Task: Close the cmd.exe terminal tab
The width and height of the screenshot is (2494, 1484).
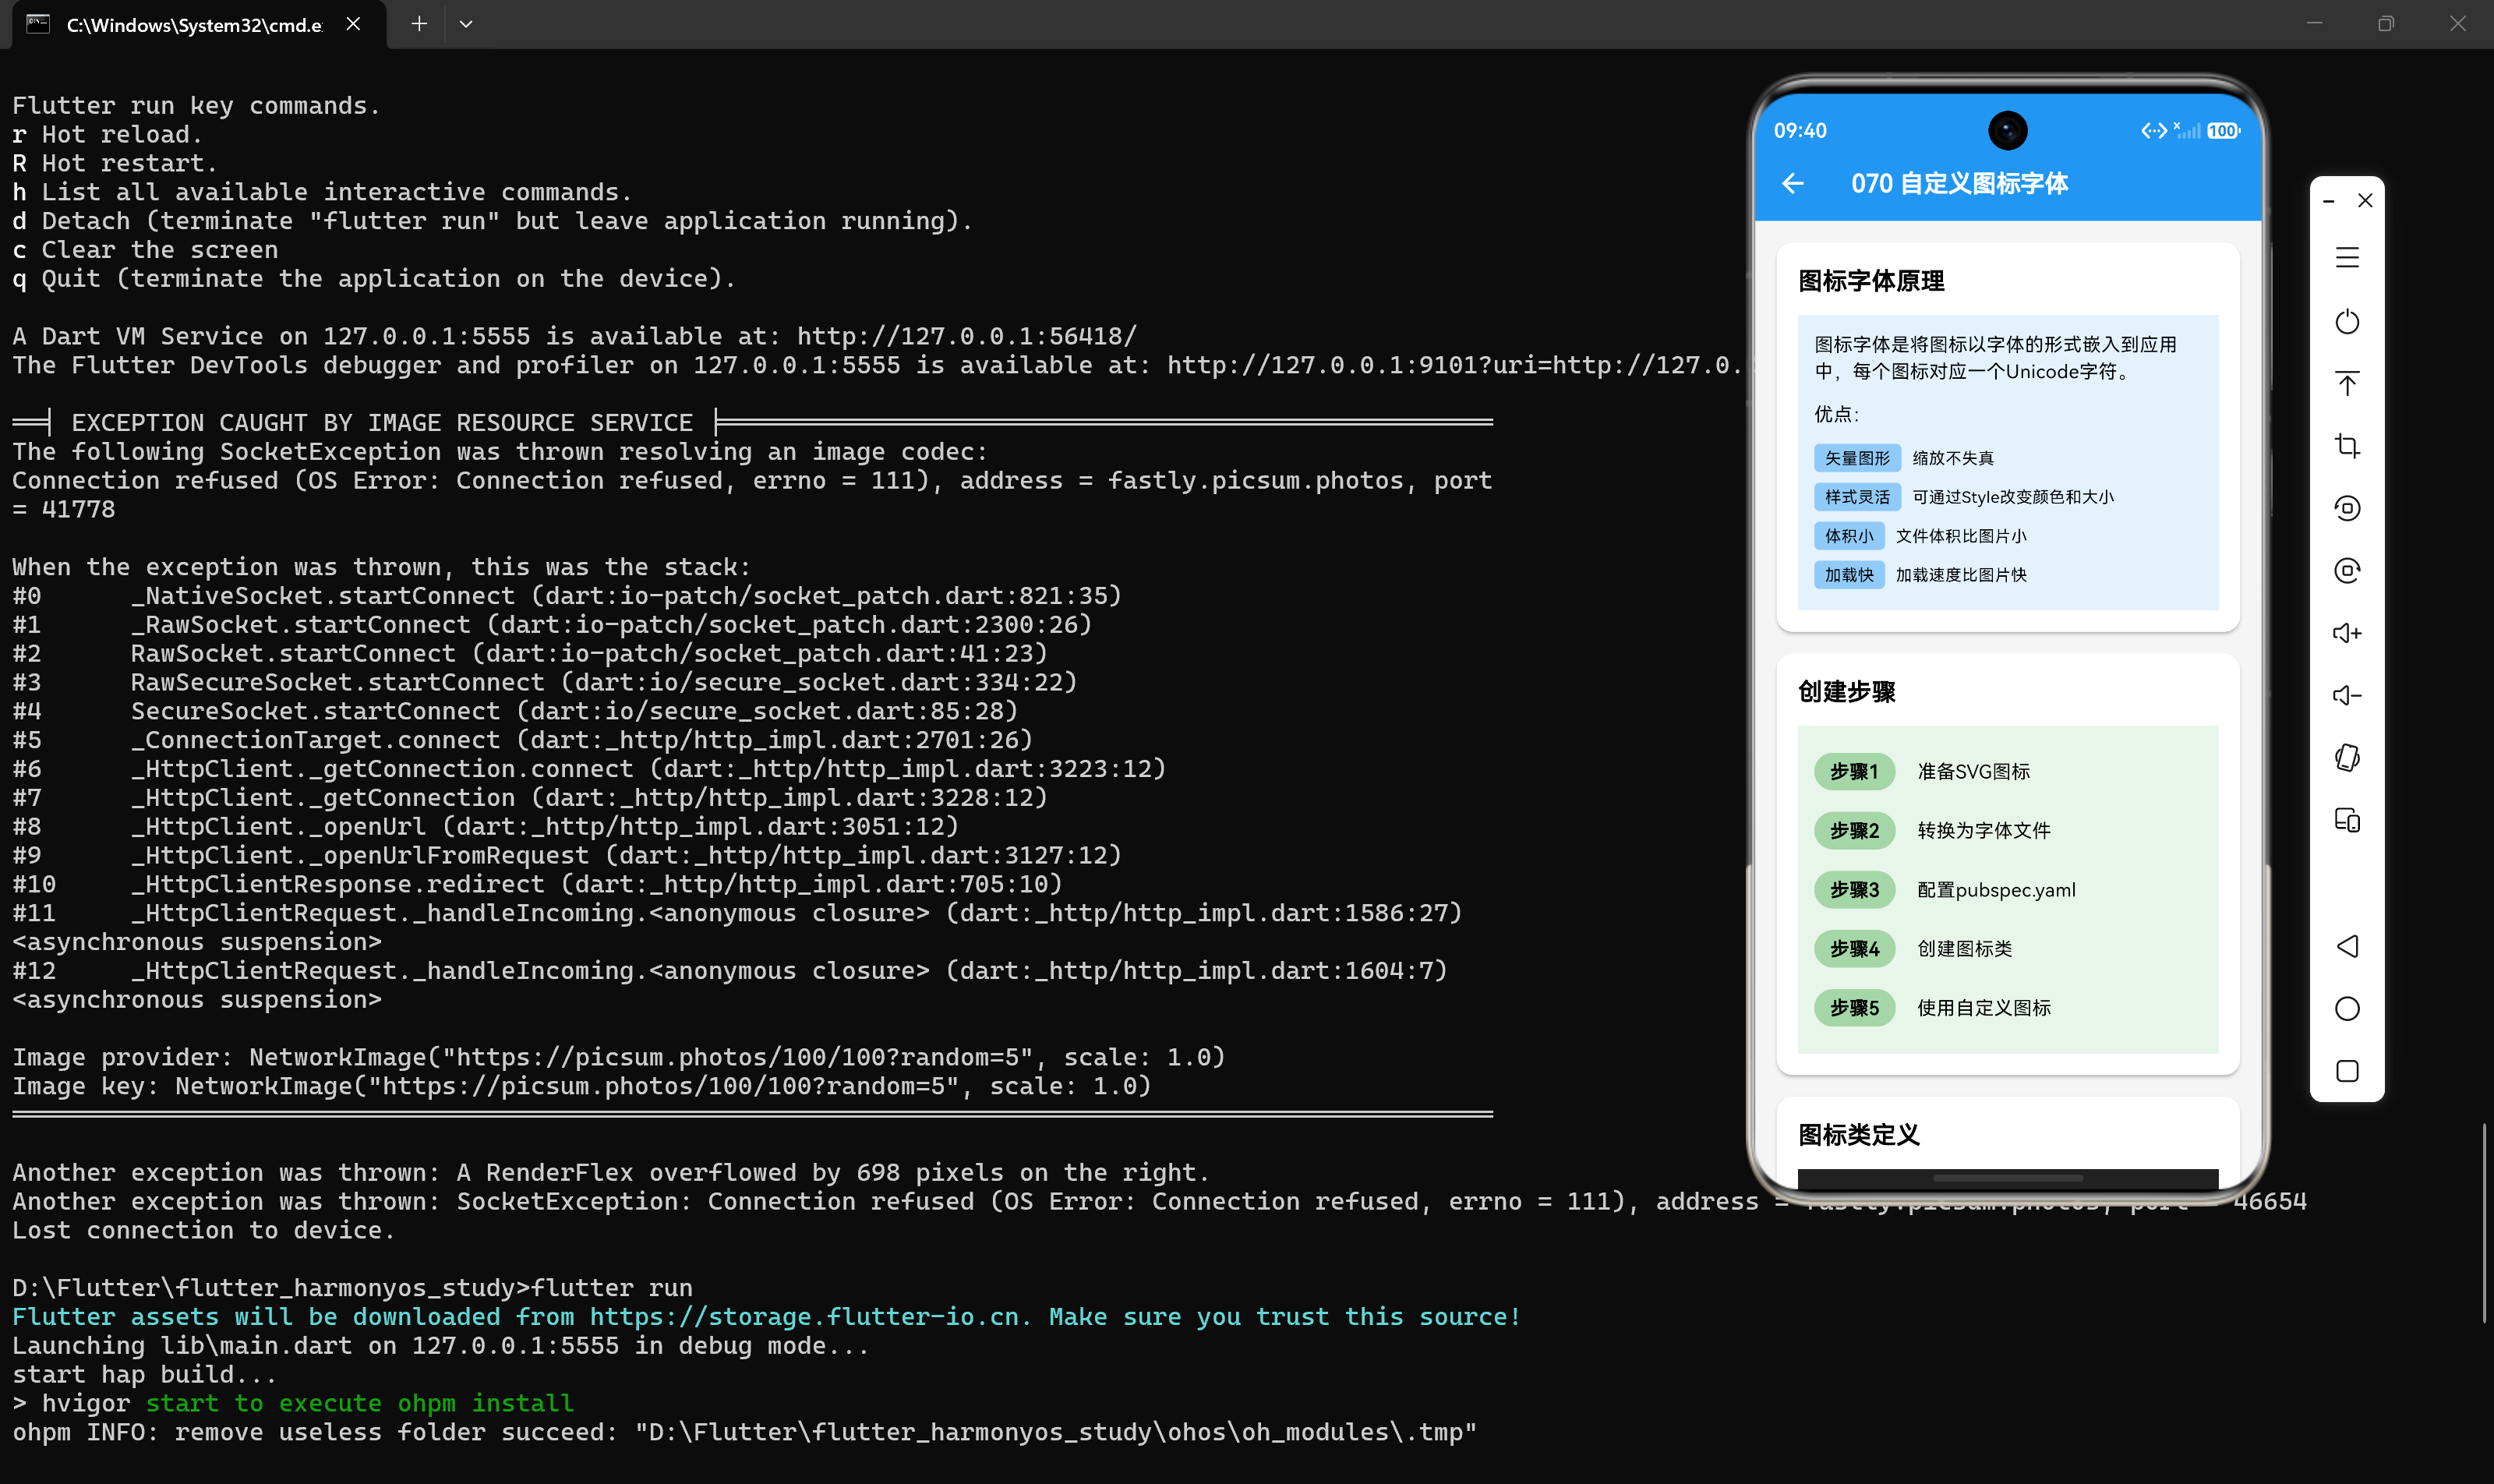Action: coord(353,24)
